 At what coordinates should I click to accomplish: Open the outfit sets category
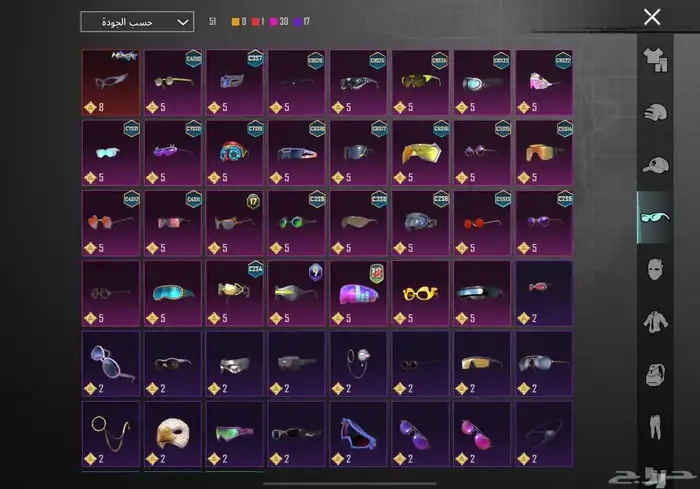coord(656,60)
